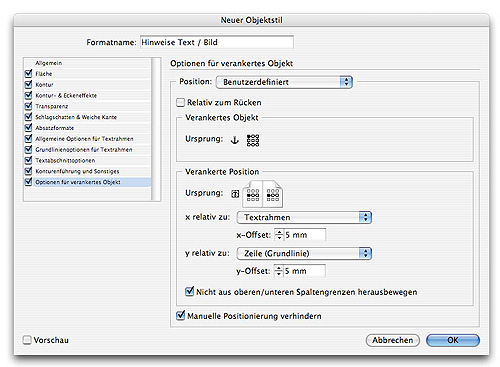Click the Abbrechen button
The height and width of the screenshot is (367, 500).
coord(393,340)
